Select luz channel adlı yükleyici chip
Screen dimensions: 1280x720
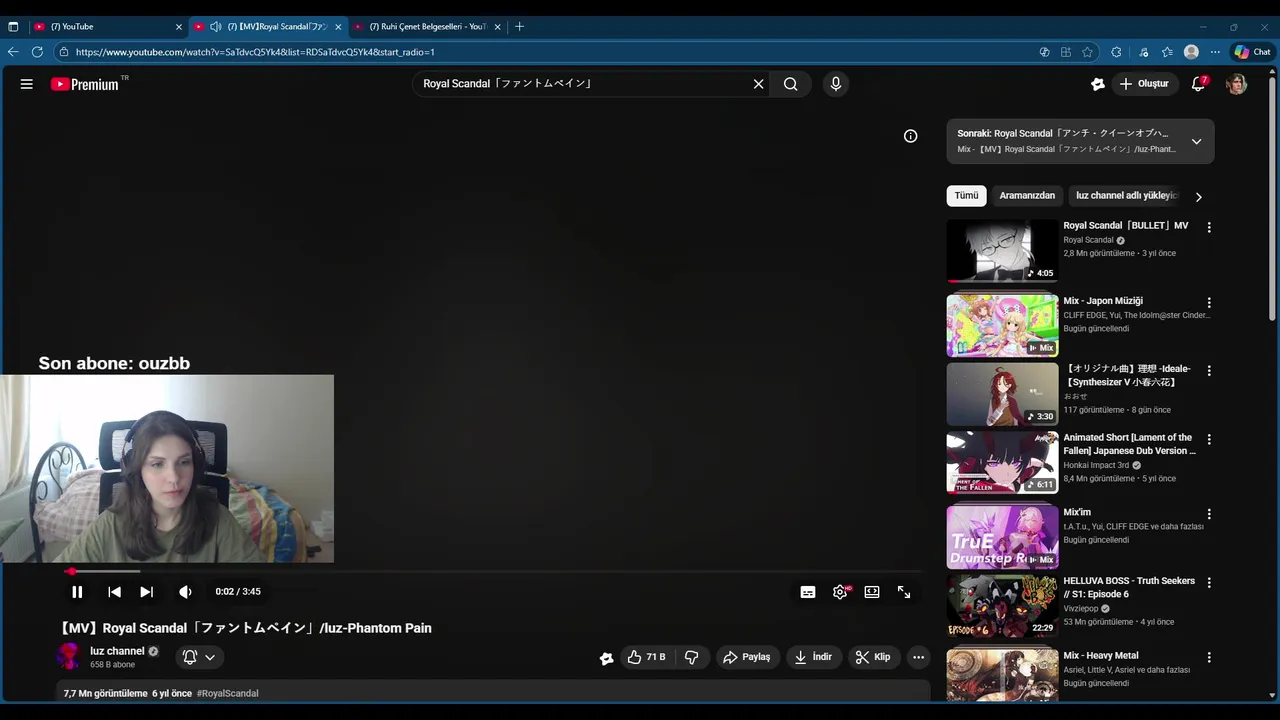1126,196
